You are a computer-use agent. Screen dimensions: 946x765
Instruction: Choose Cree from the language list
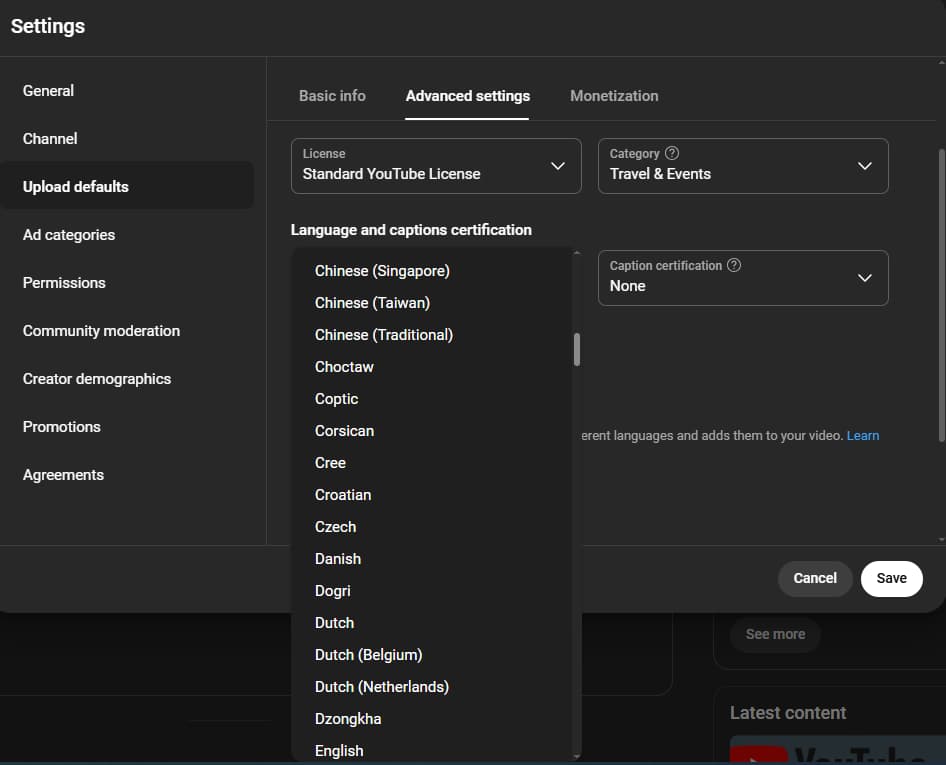point(432,463)
